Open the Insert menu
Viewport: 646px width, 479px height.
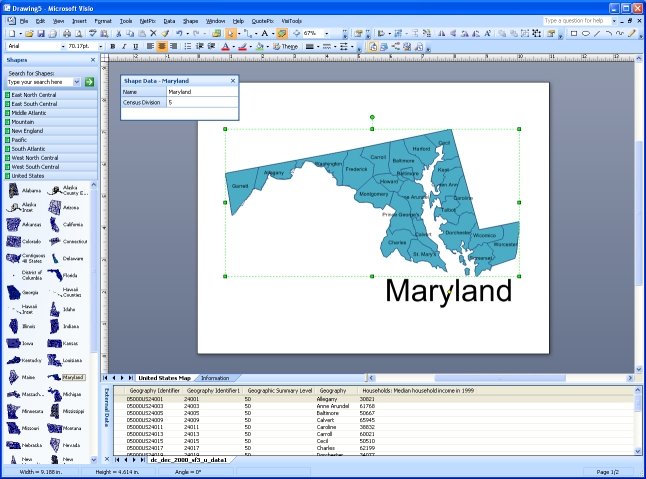pyautogui.click(x=79, y=21)
